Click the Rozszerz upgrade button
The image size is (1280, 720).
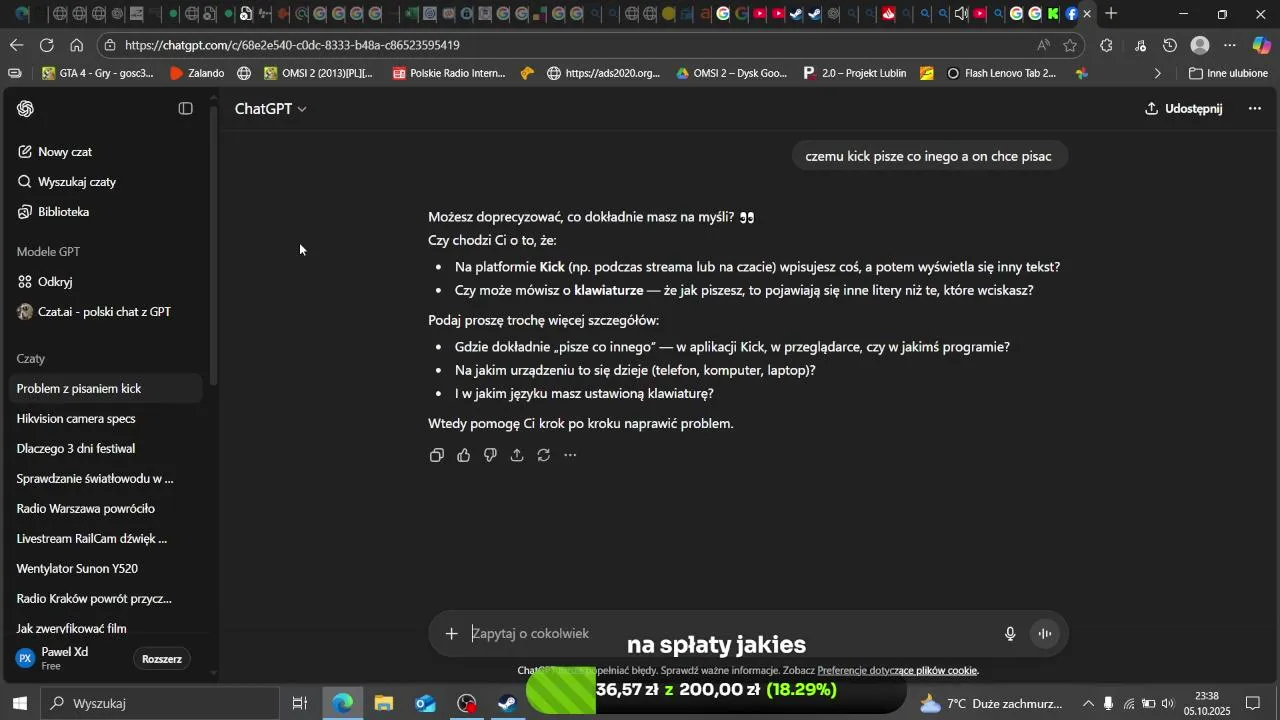tap(162, 659)
